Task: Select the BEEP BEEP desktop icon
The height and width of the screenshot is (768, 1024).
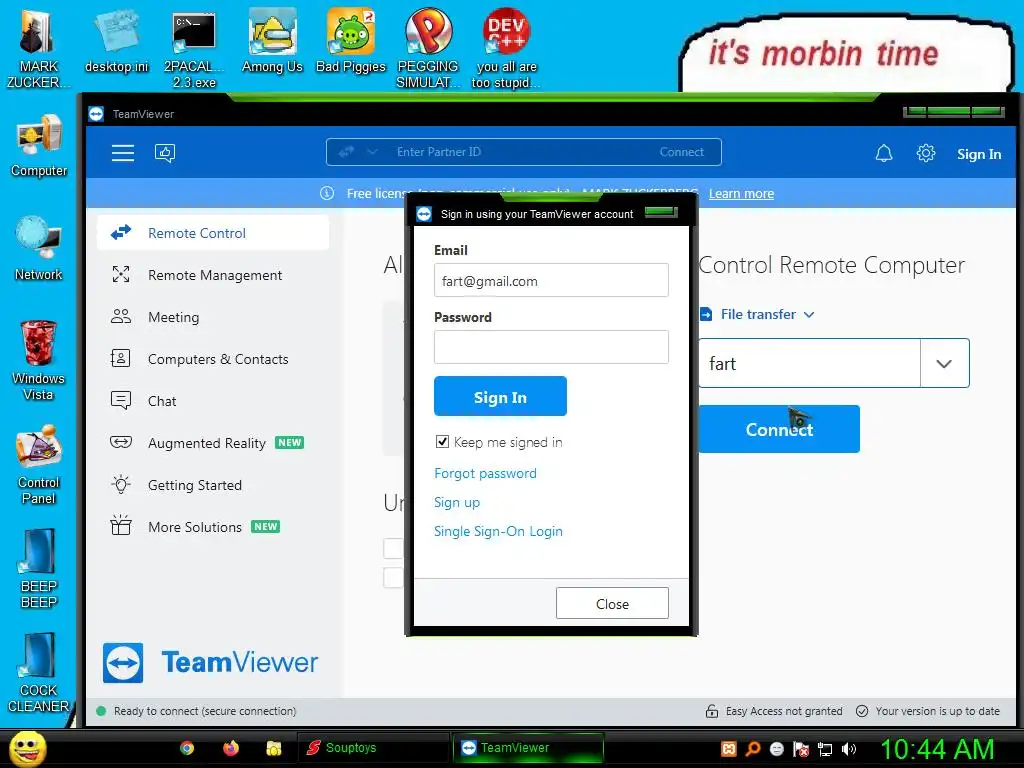Action: (39, 569)
